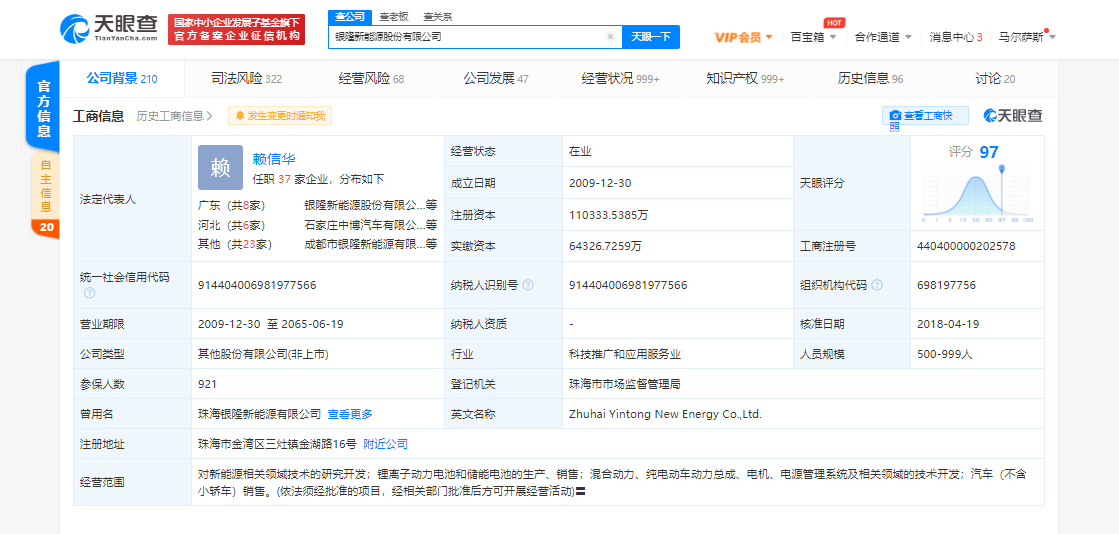Click the 人员规模 value 500-999人
Image resolution: width=1119 pixels, height=534 pixels.
[x=945, y=353]
